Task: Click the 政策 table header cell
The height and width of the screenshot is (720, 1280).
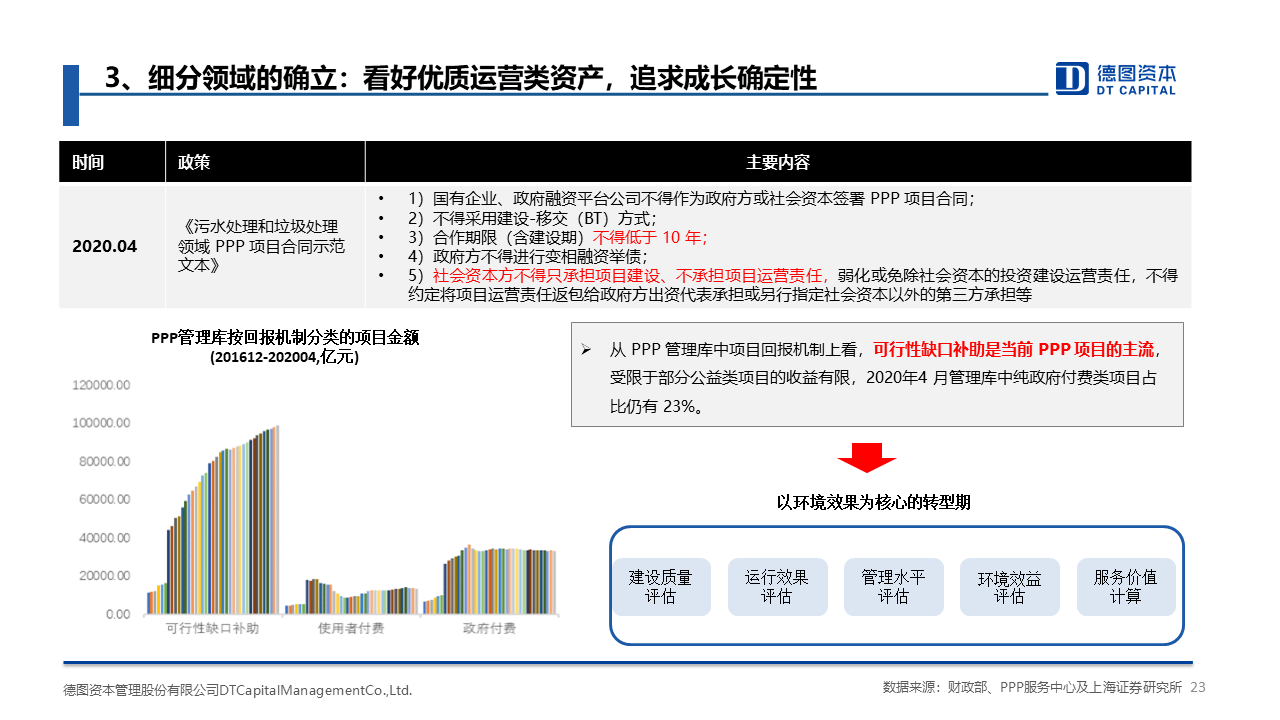Action: (265, 162)
